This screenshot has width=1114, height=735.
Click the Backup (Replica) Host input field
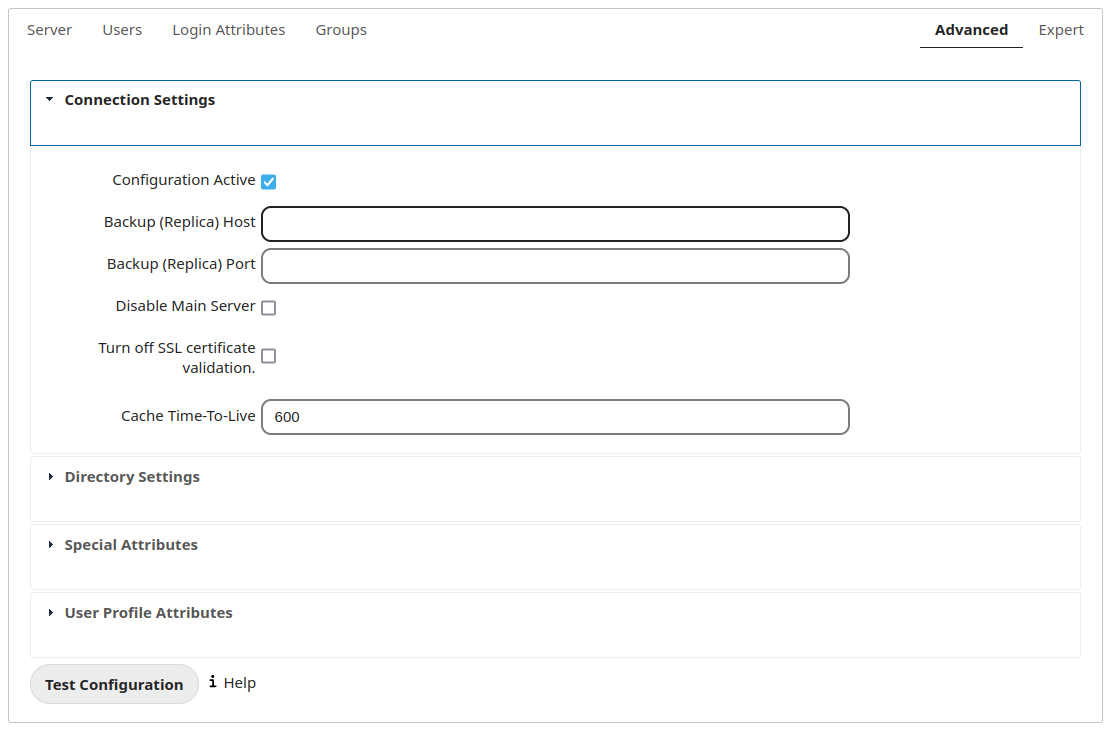(x=555, y=223)
